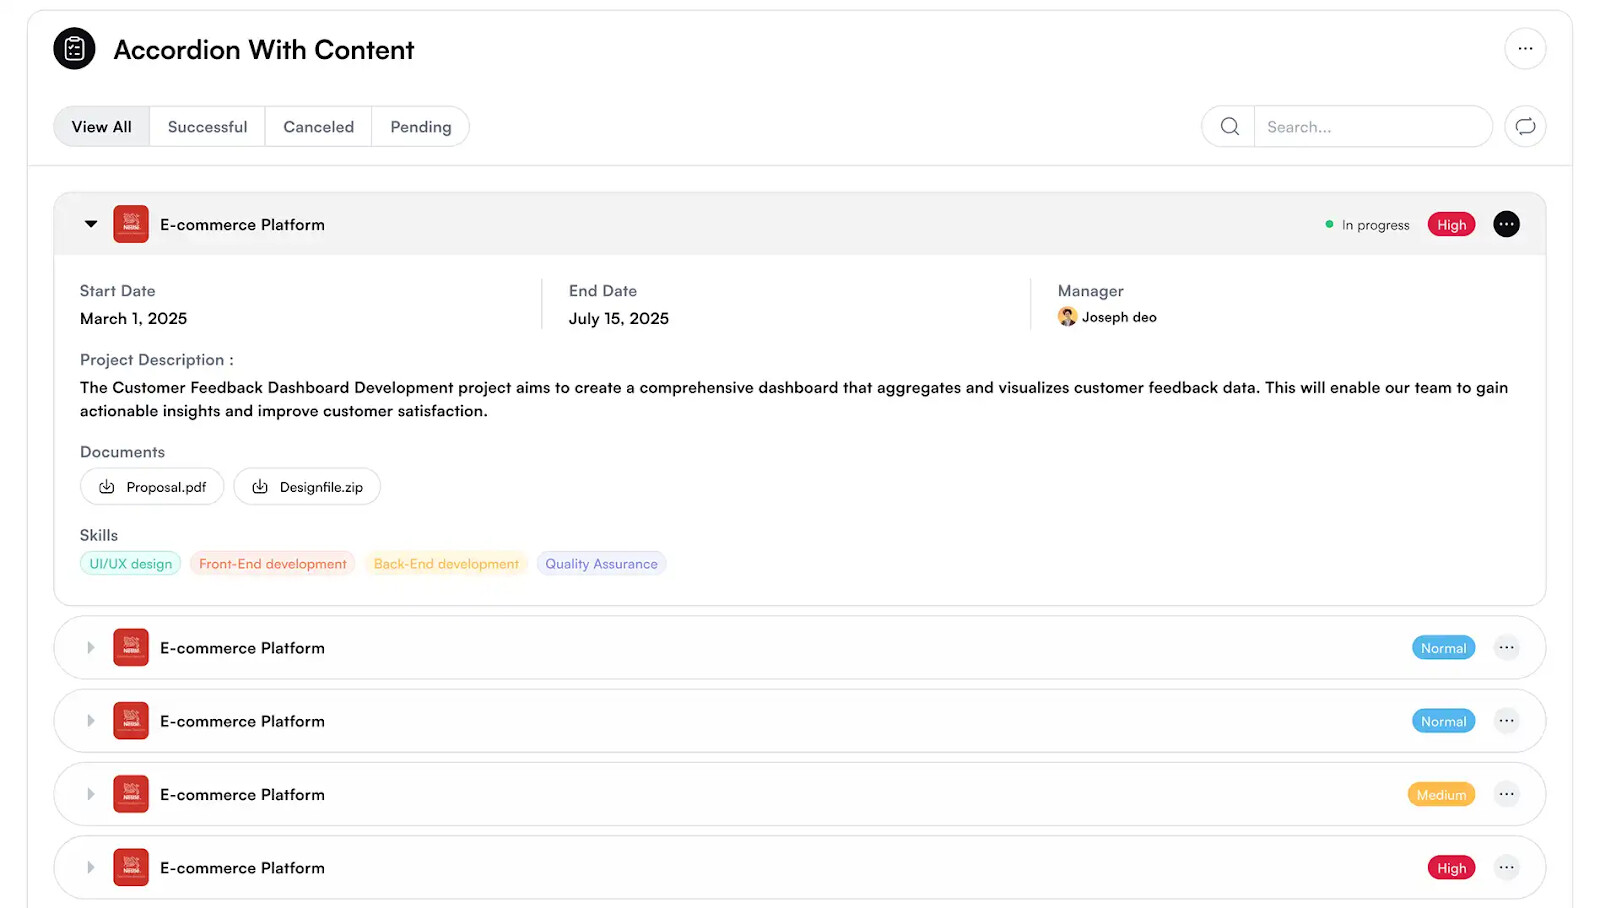This screenshot has width=1600, height=908.
Task: Expand the Medium priority project row
Action: [x=91, y=795]
